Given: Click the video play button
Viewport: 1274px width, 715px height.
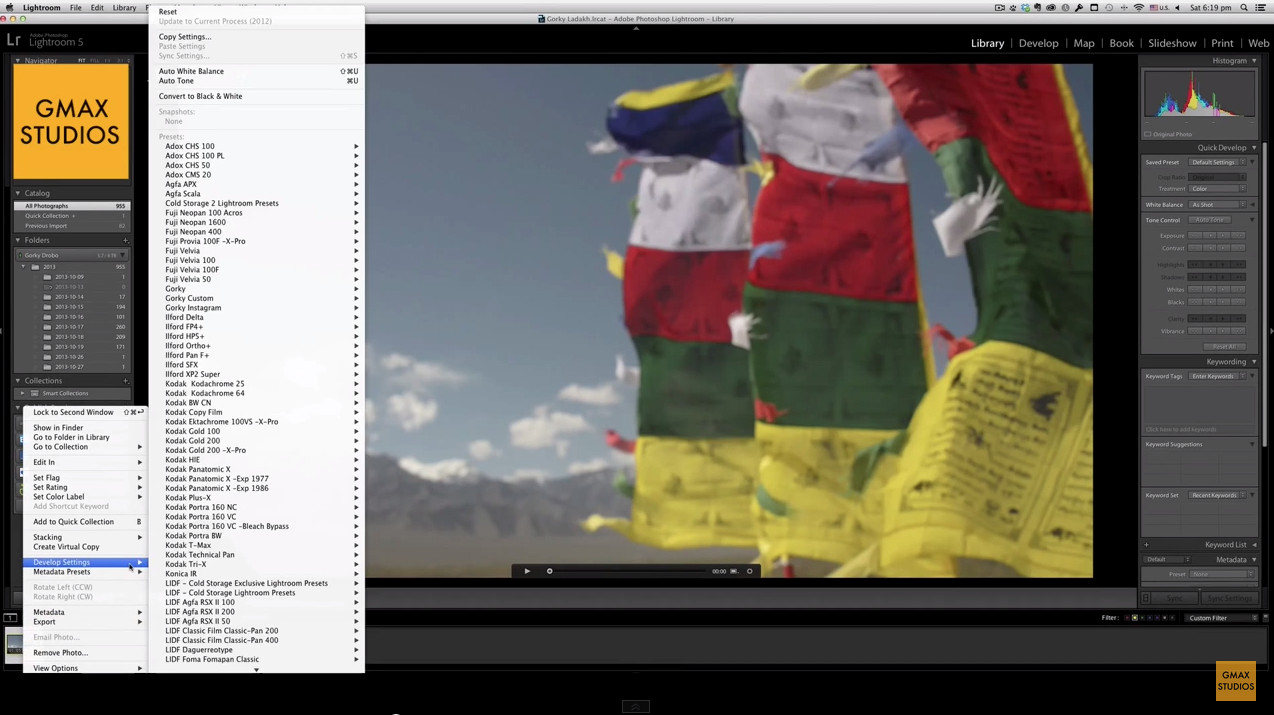Looking at the screenshot, I should [527, 571].
